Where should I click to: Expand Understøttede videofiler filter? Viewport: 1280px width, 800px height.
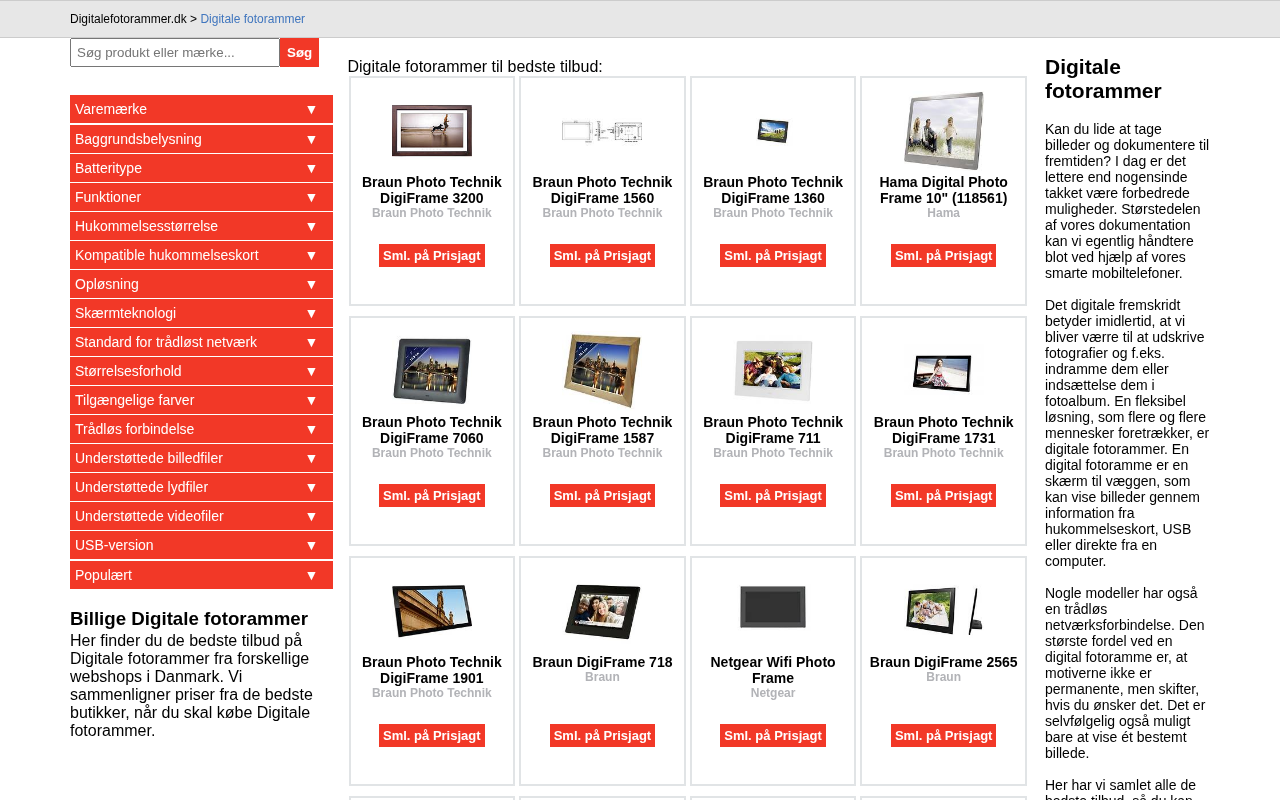coord(201,516)
